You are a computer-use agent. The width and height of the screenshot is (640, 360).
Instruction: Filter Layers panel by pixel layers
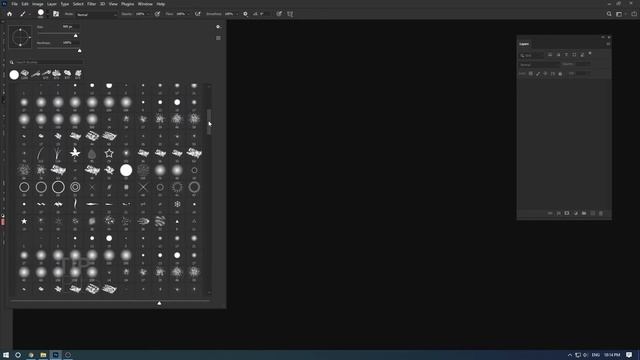coord(550,55)
